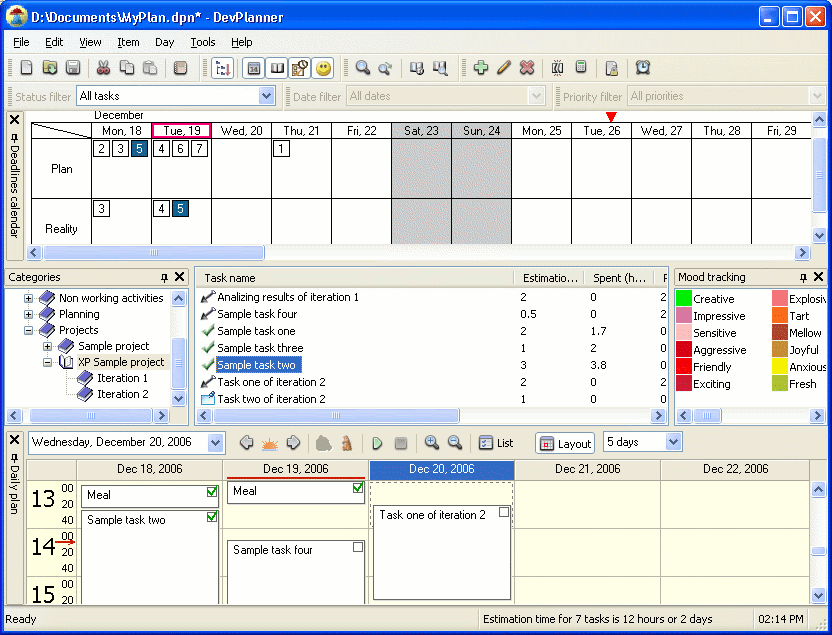Uncheck the Sample task two checkbox
Image resolution: width=832 pixels, height=635 pixels.
click(x=212, y=517)
